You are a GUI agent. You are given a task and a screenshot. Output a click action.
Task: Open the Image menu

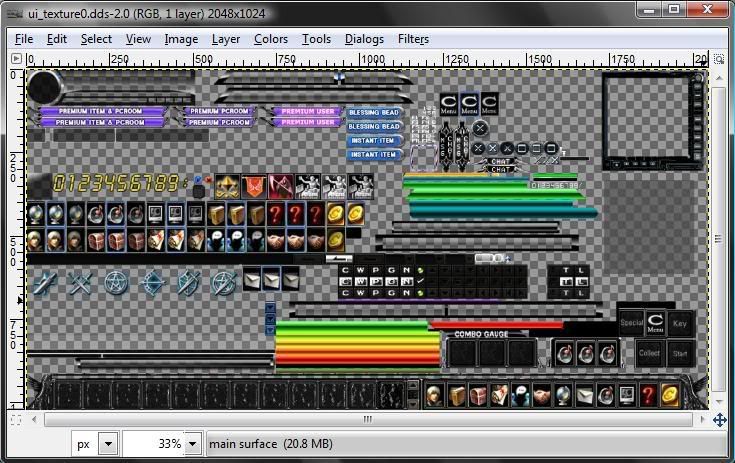181,39
